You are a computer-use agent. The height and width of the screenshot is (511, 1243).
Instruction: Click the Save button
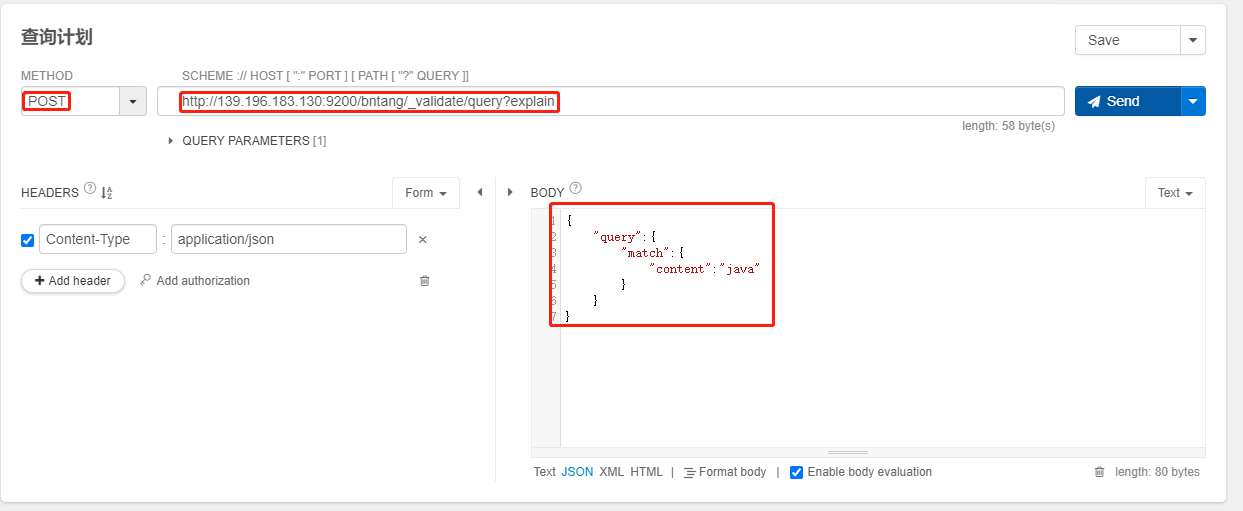(1128, 40)
